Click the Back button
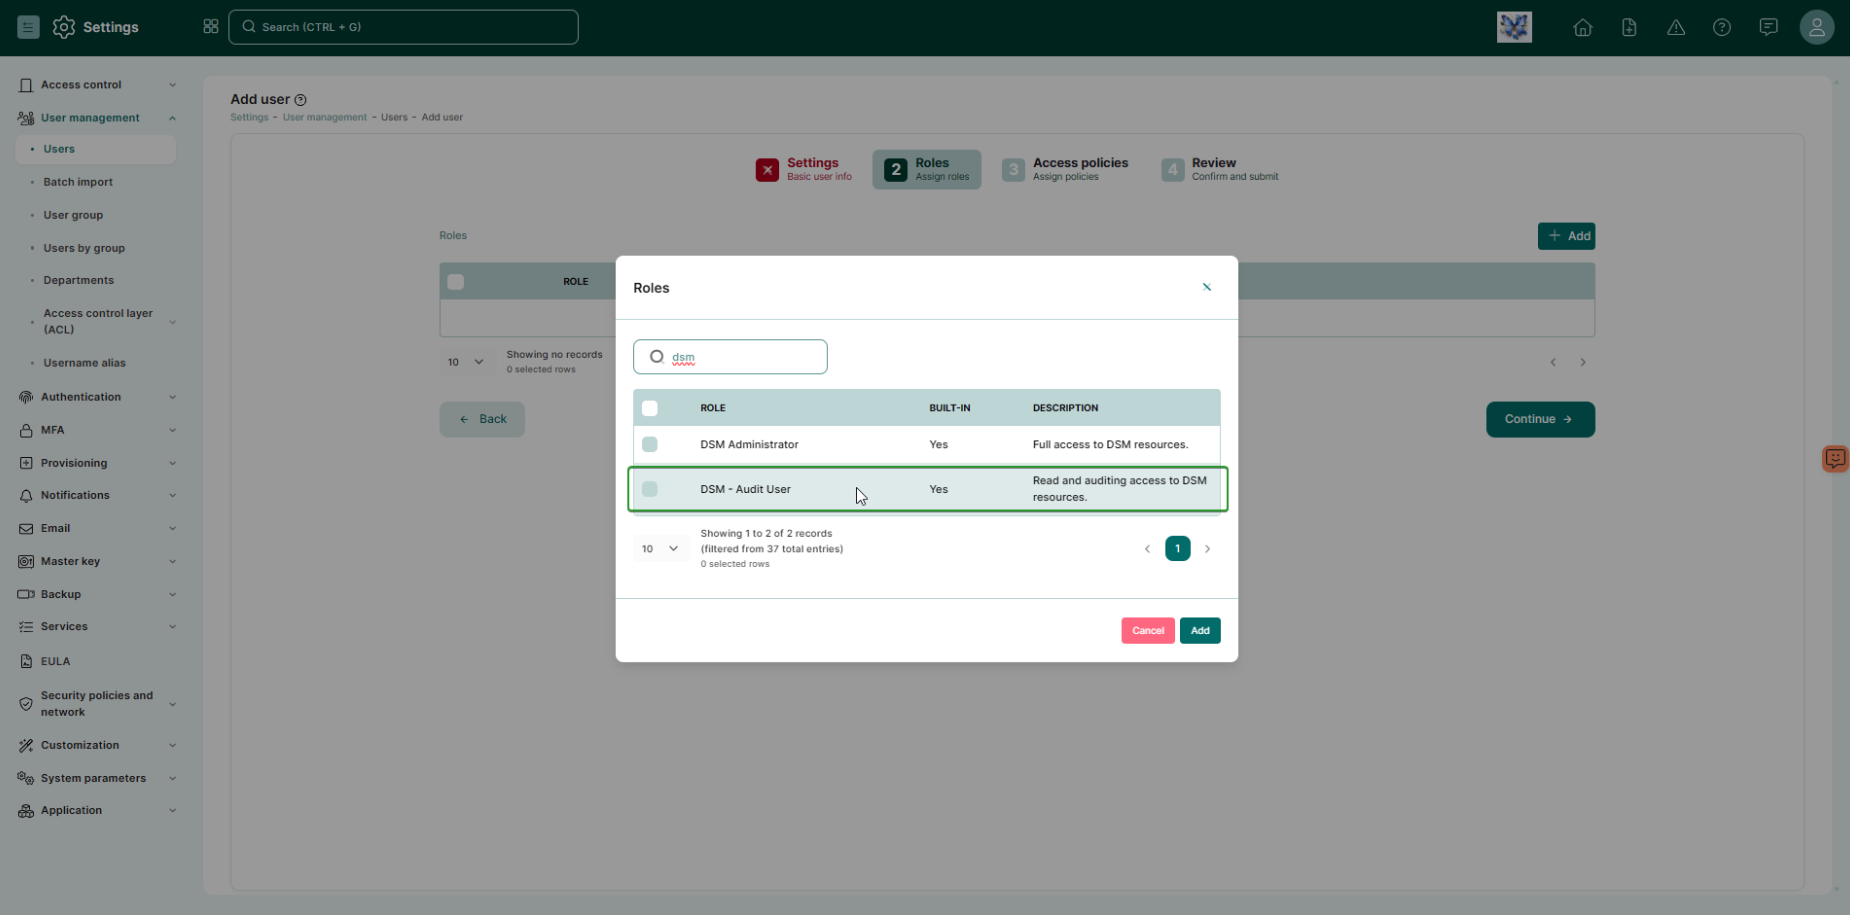 [482, 419]
